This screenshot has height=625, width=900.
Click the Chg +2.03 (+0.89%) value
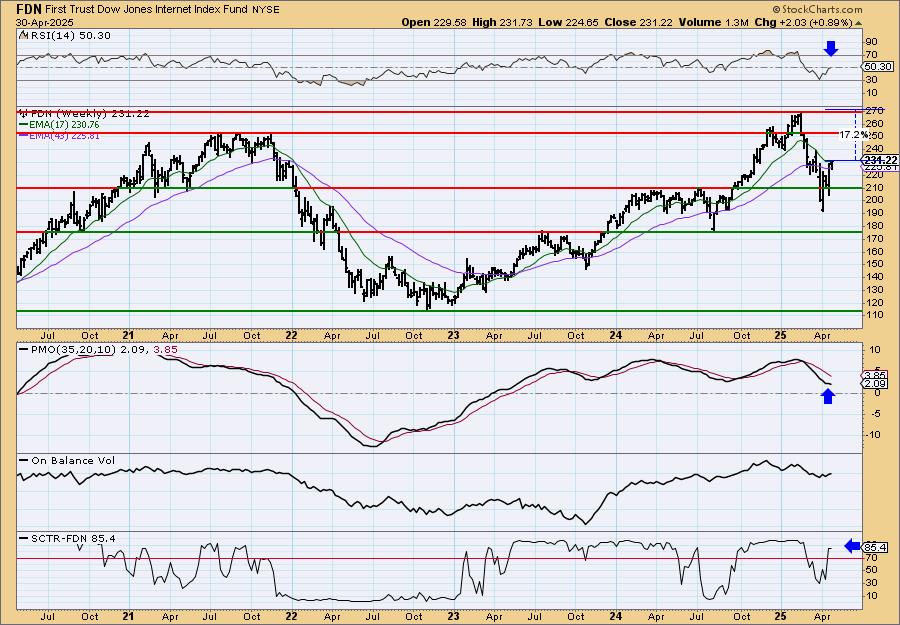pyautogui.click(x=804, y=22)
